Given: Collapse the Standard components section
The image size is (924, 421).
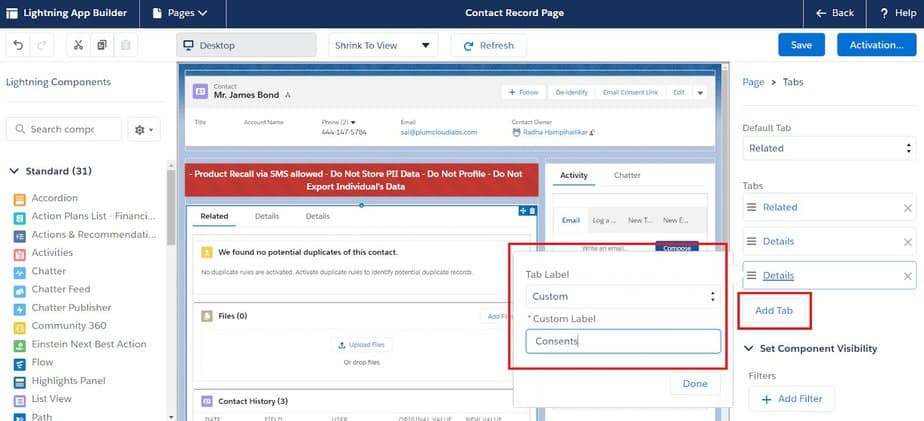Looking at the screenshot, I should (14, 171).
